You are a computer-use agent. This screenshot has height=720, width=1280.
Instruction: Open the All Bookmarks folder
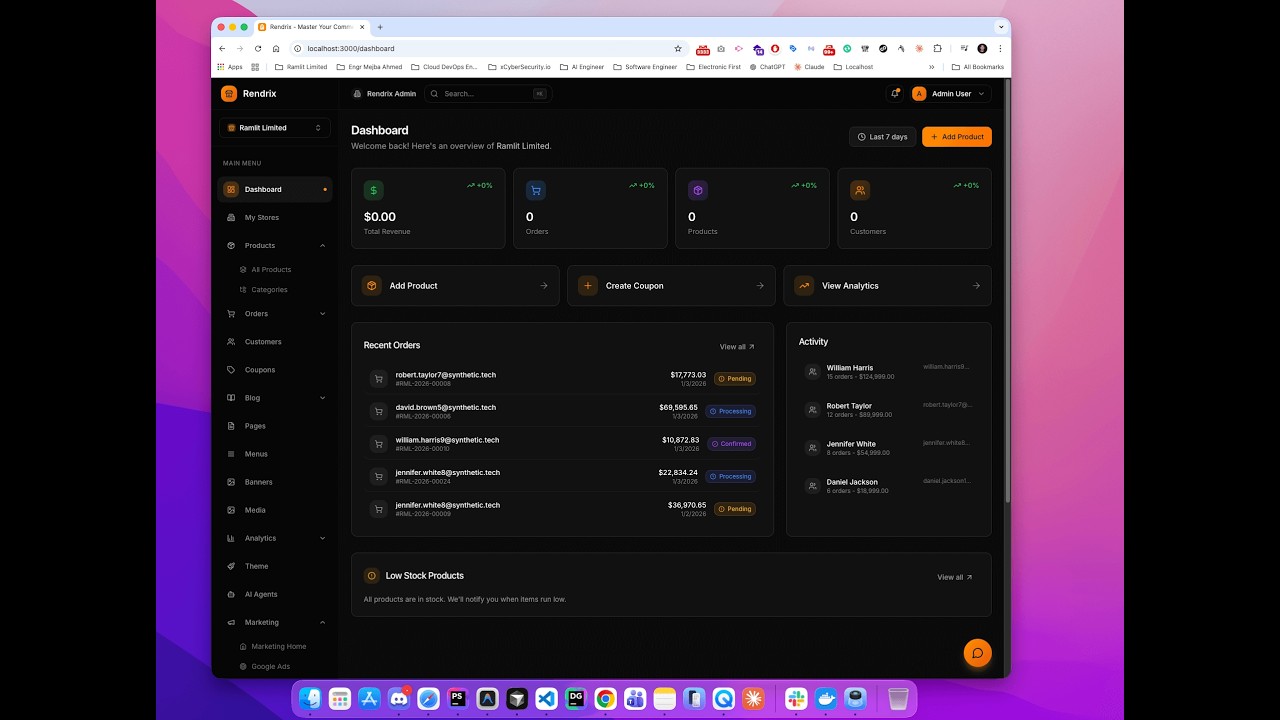(978, 67)
